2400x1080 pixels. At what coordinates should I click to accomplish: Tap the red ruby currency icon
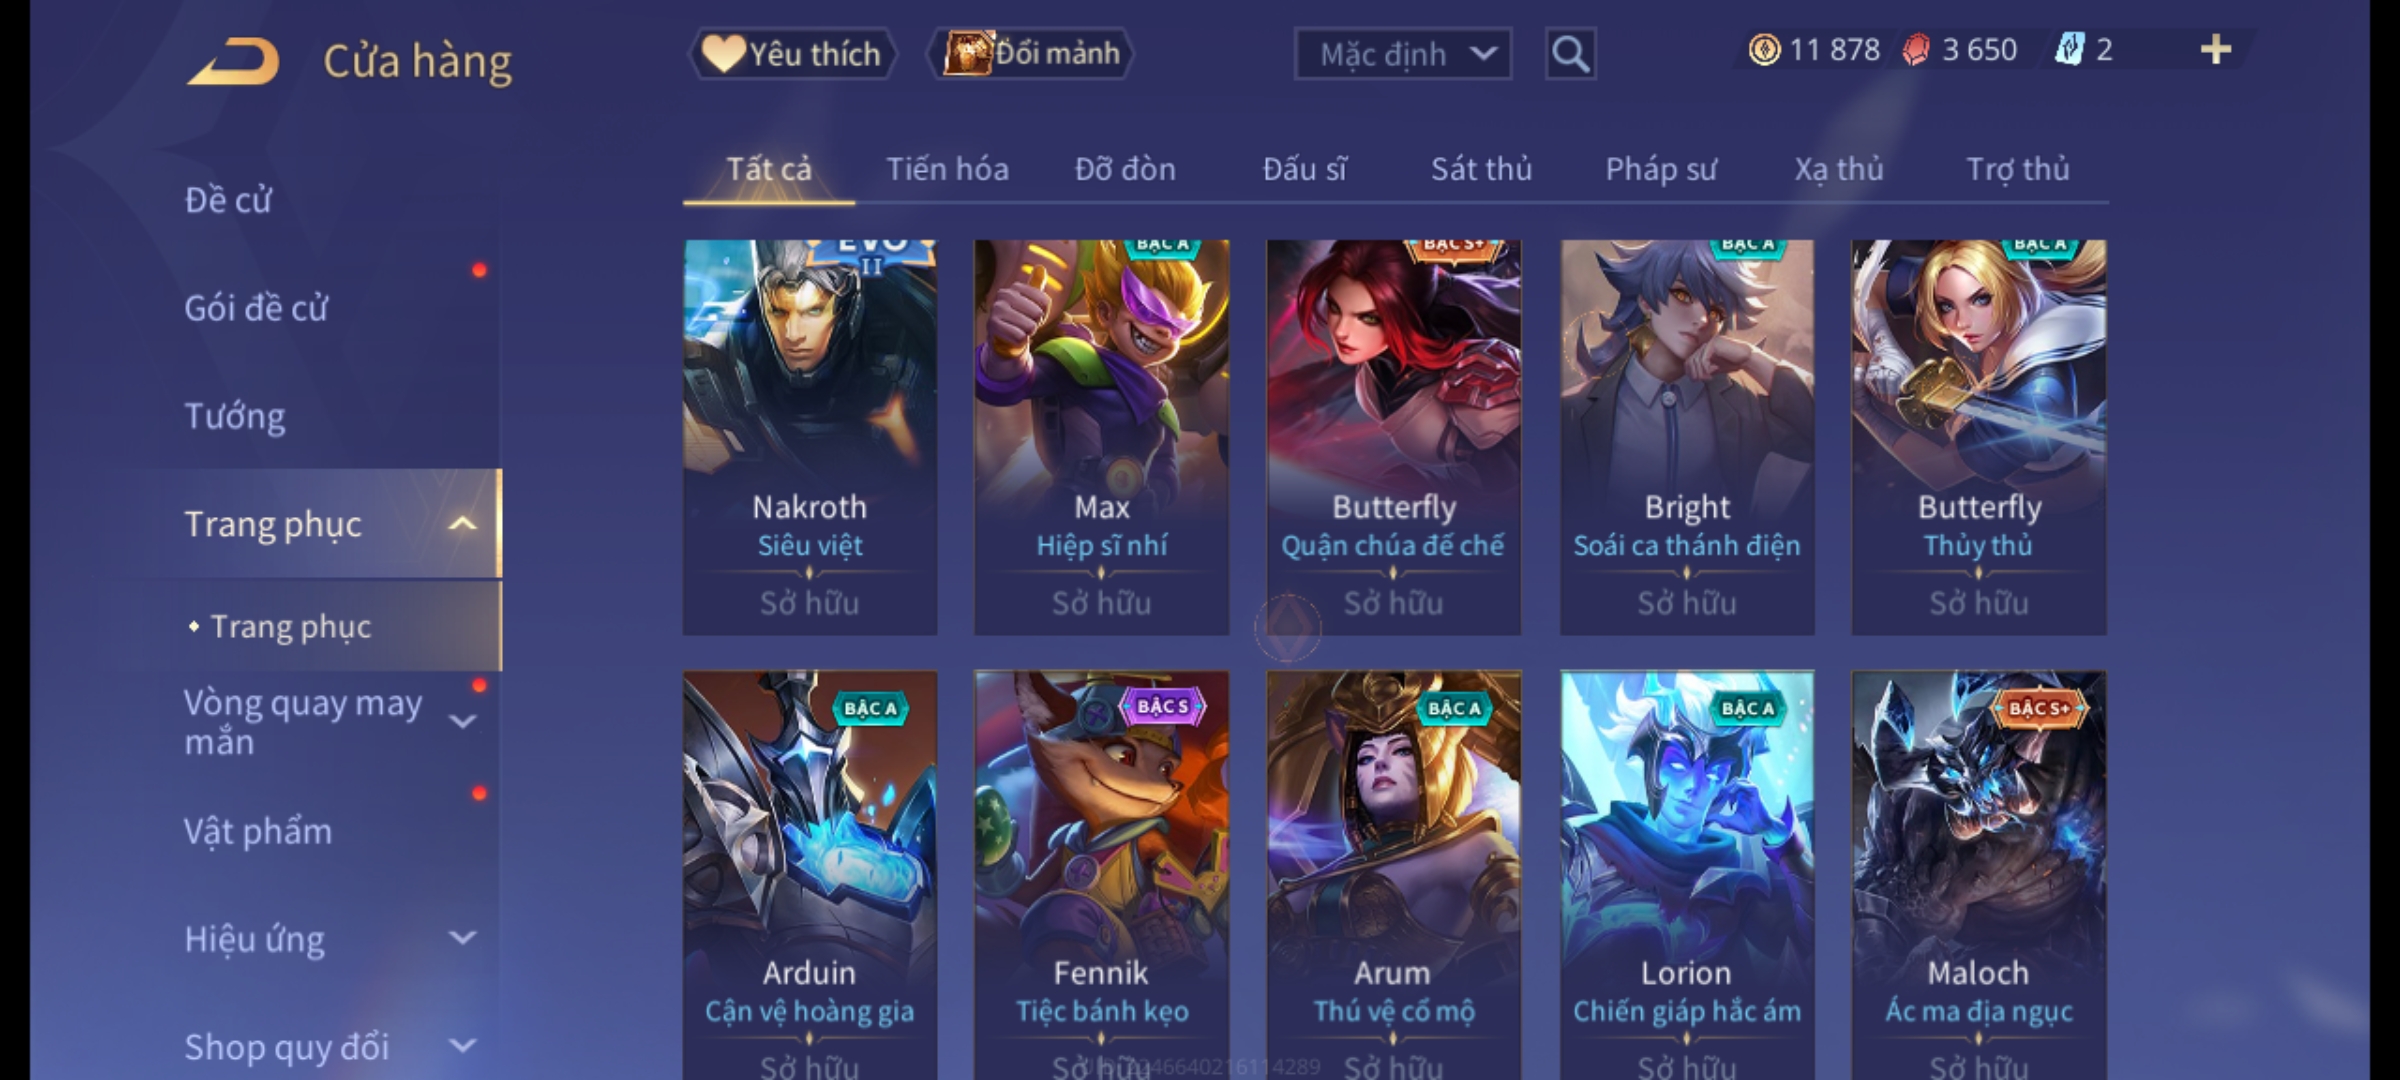1916,50
